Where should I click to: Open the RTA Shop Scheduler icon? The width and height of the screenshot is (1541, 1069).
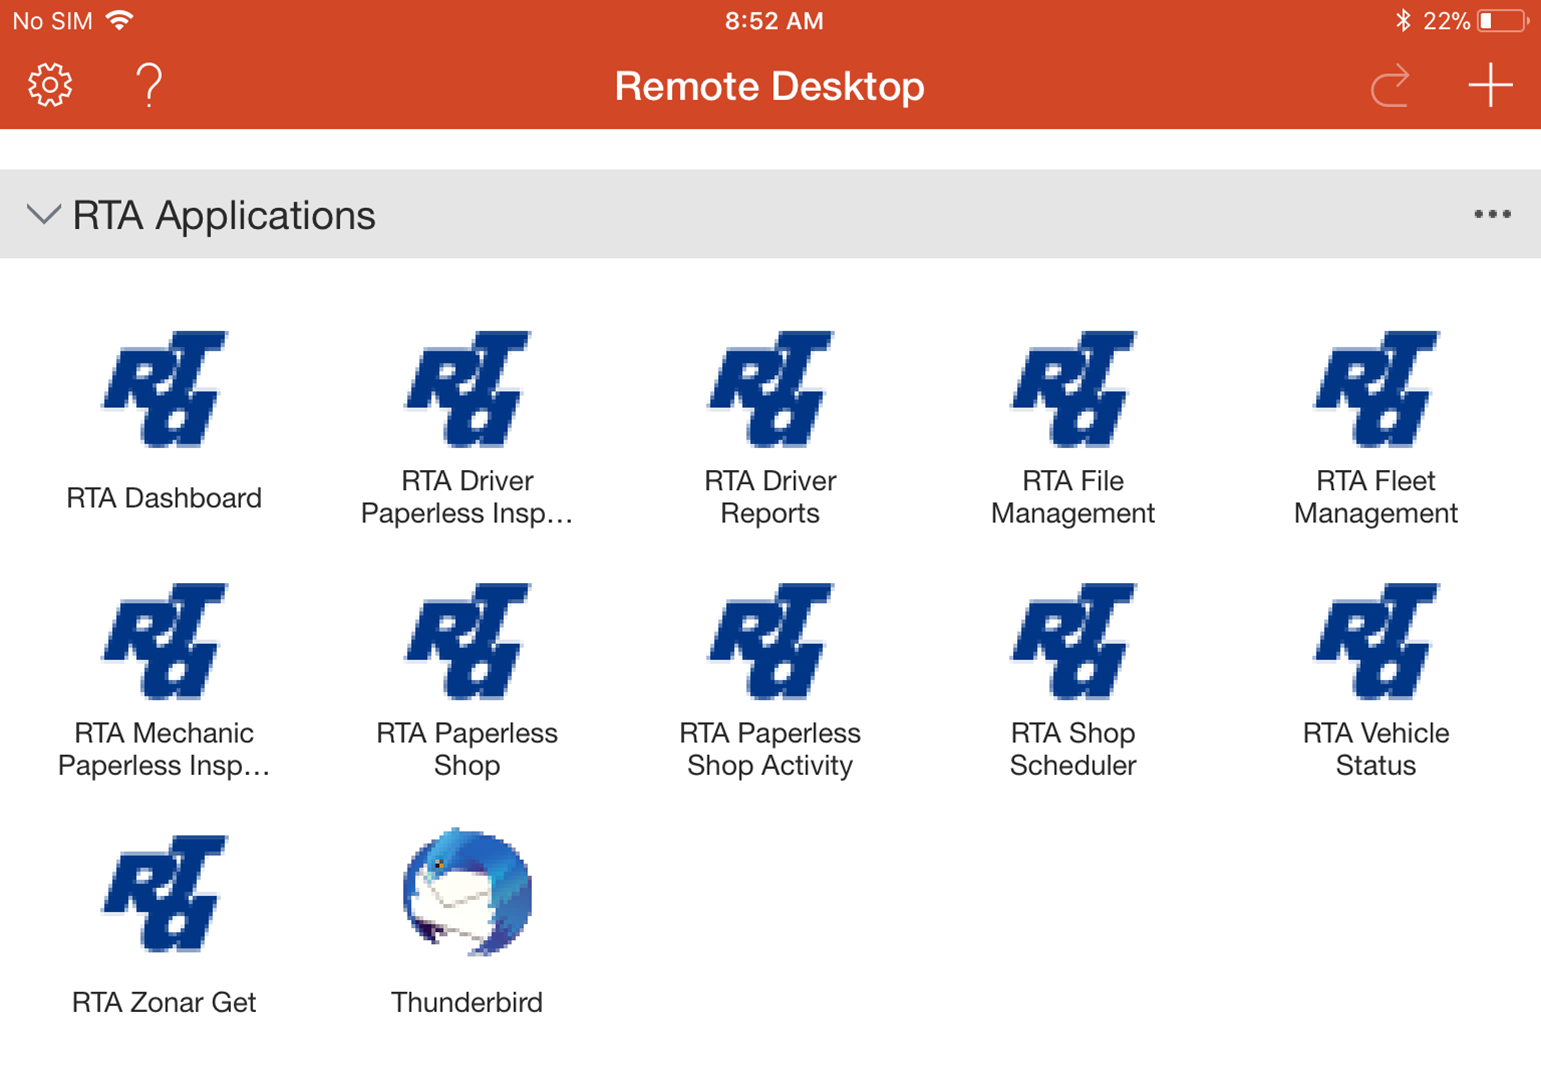tap(1073, 642)
